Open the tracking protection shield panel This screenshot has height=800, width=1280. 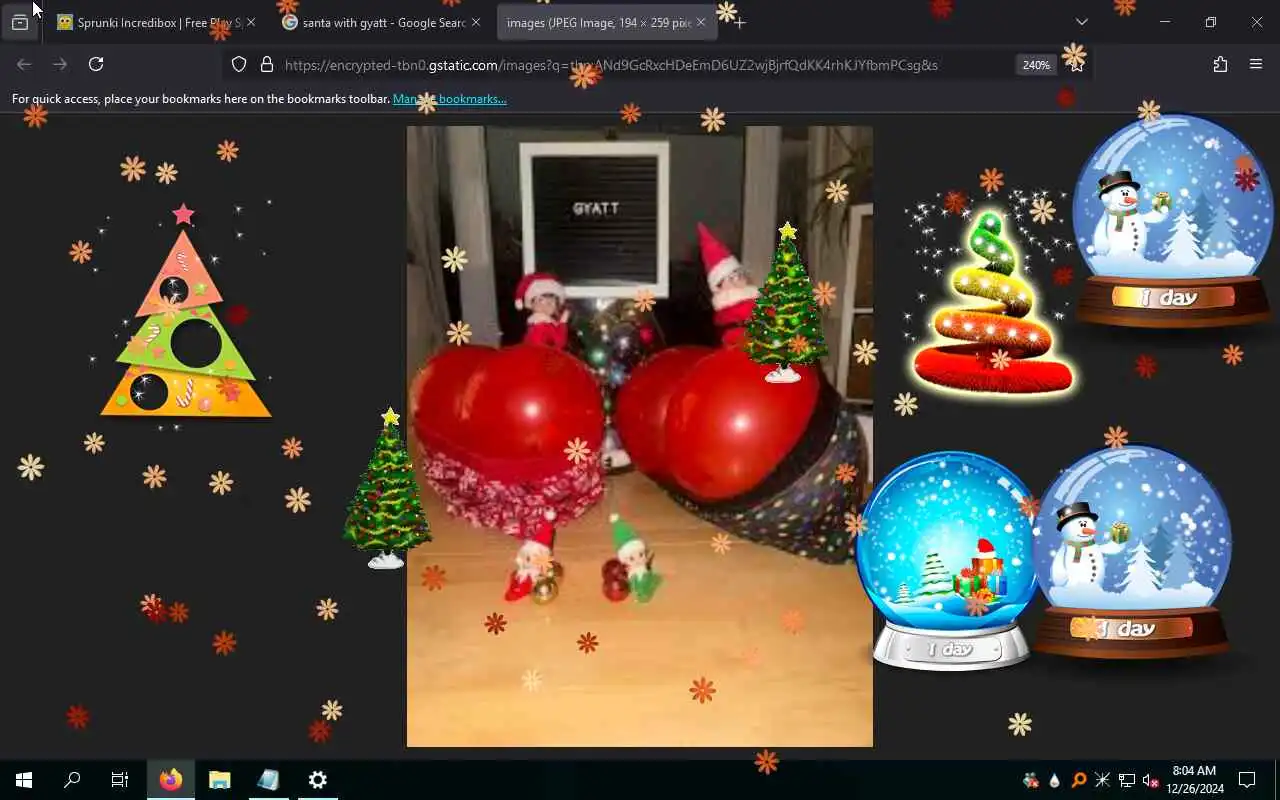click(239, 64)
